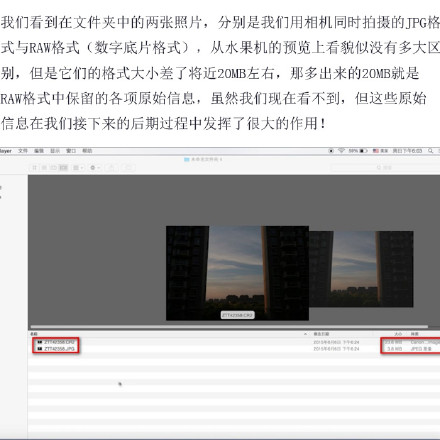Viewport: 440px width, 440px height.
Task: Switch Finder to Cover Flow view
Action: tap(63, 168)
